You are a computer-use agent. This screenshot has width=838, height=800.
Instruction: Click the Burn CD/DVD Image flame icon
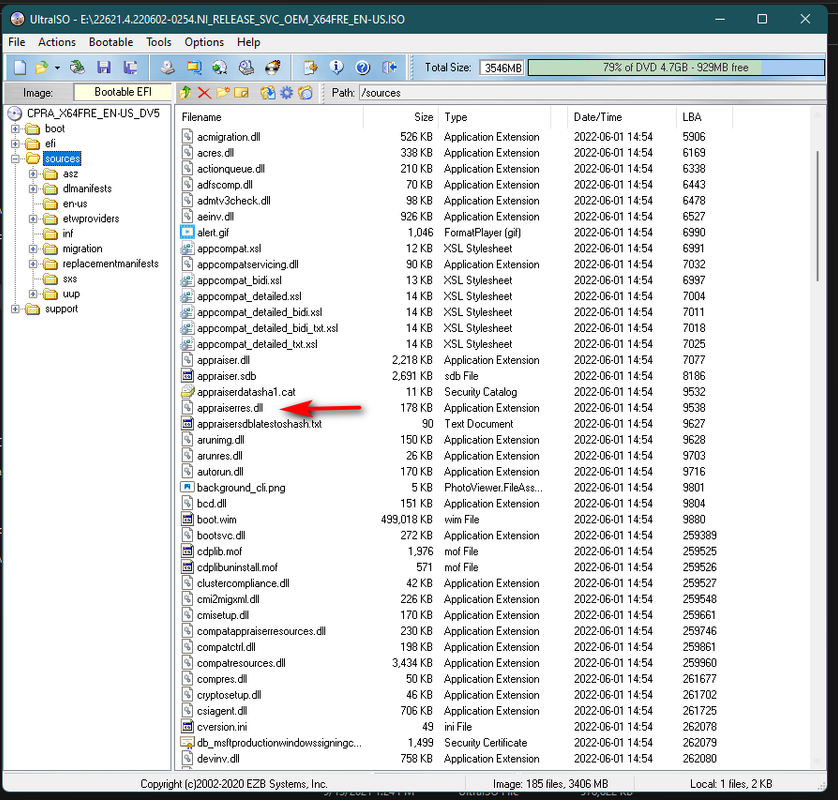pos(273,67)
